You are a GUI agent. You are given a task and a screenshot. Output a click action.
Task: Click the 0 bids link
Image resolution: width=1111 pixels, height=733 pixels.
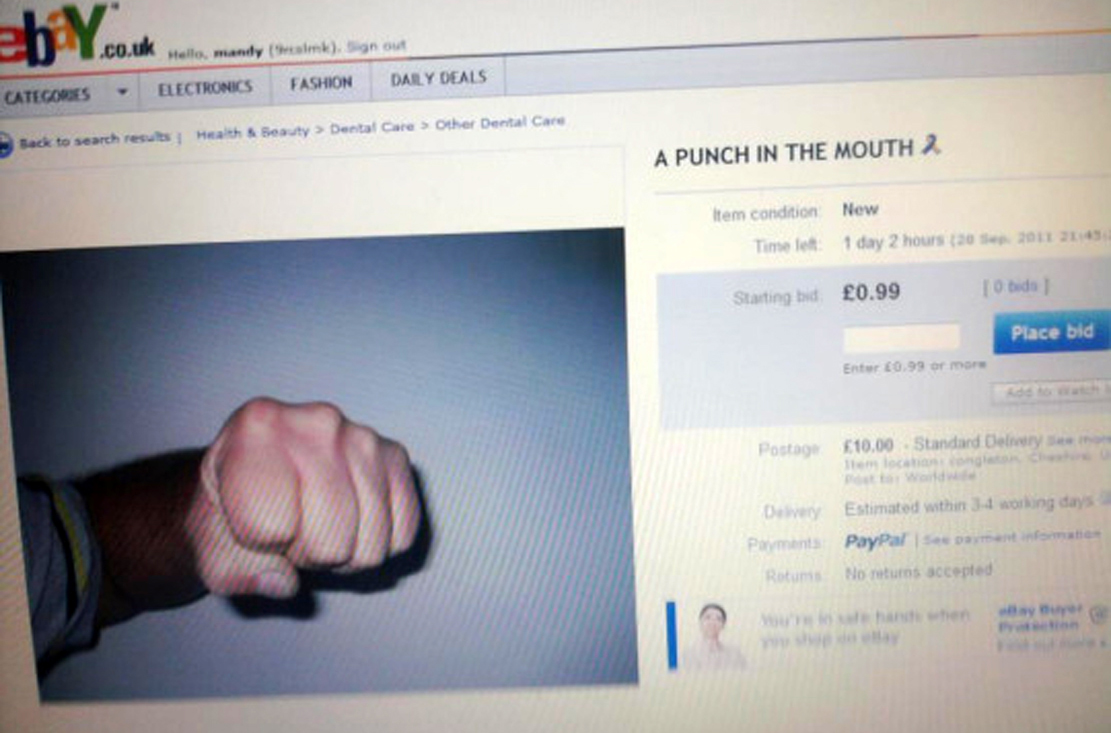(1015, 287)
